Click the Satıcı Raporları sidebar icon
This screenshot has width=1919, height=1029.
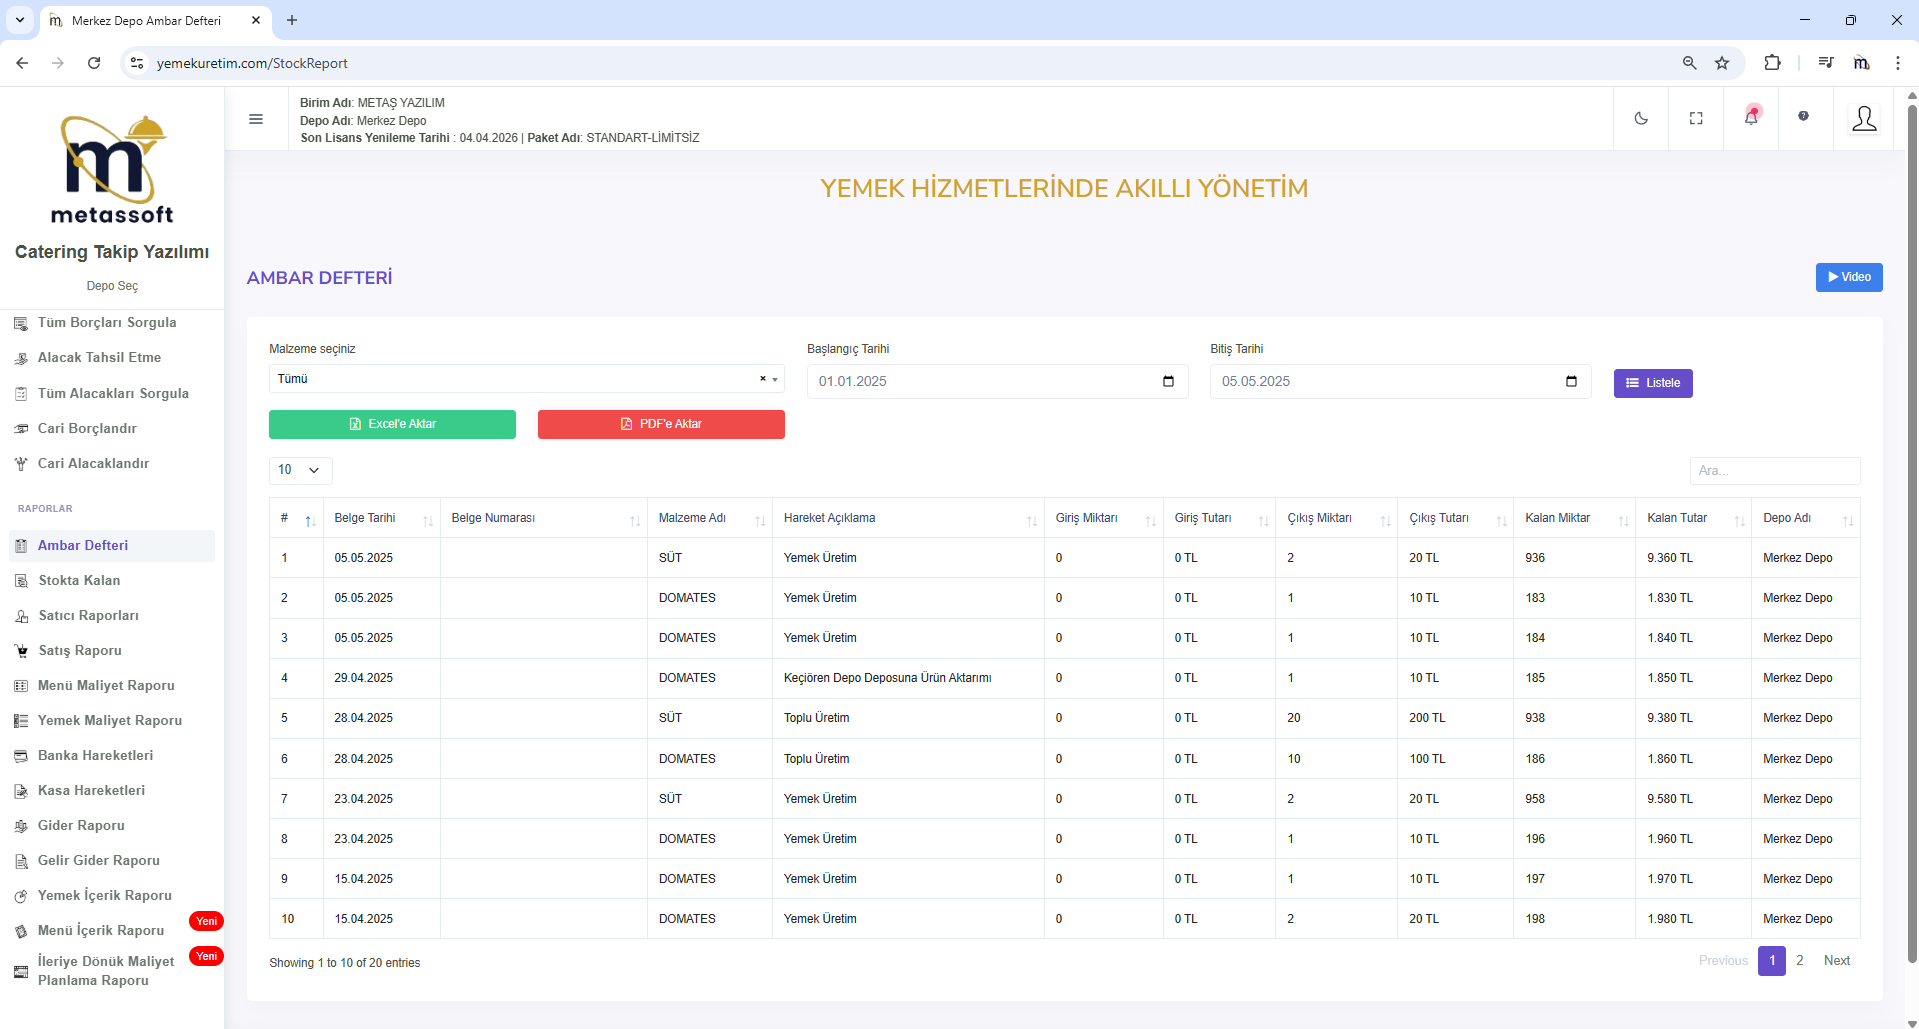pyautogui.click(x=21, y=616)
